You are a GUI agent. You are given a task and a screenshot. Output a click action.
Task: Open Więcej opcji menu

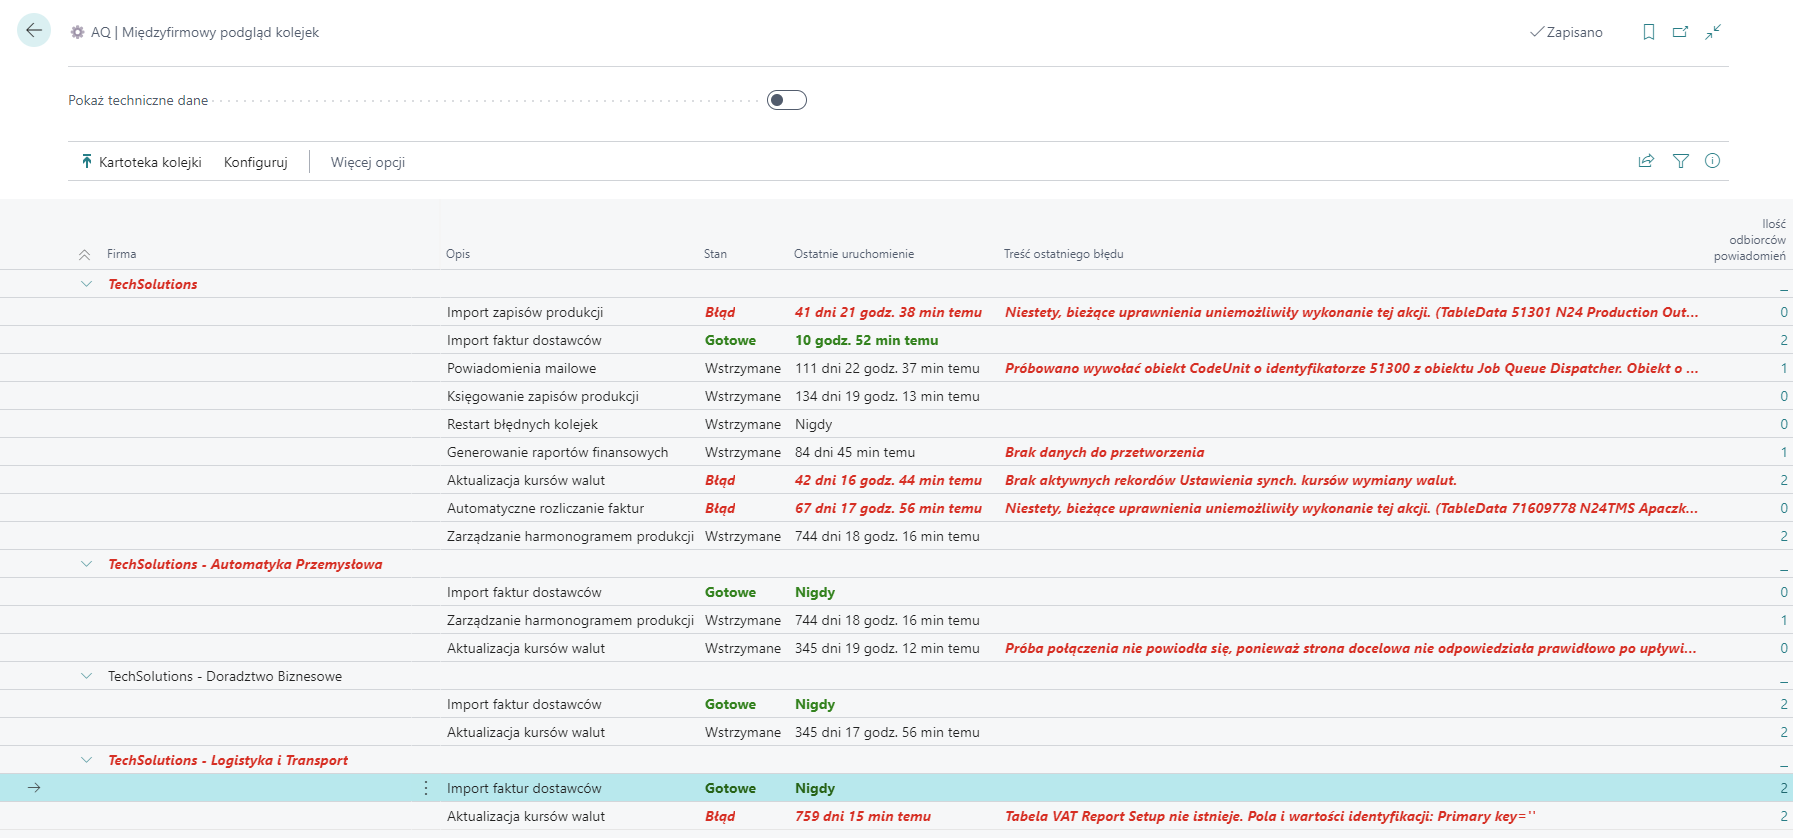368,162
